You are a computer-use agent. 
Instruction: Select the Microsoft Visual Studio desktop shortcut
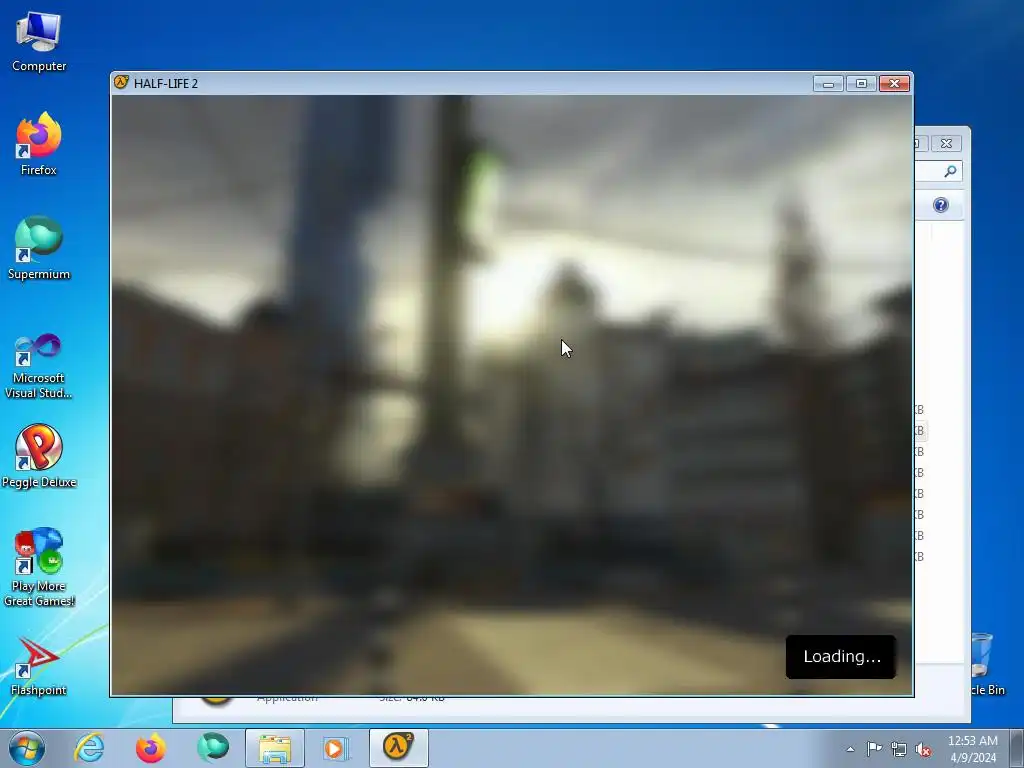point(39,366)
